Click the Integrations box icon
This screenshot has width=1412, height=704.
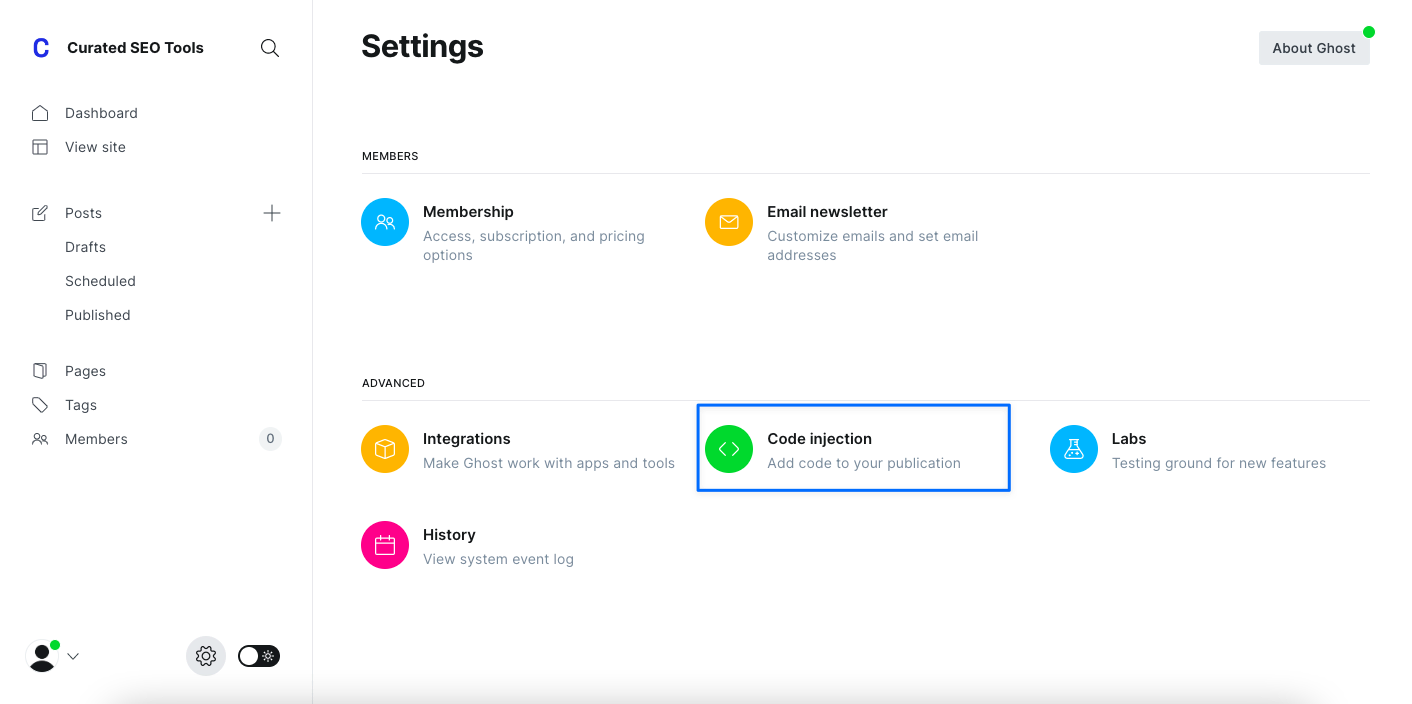(385, 449)
